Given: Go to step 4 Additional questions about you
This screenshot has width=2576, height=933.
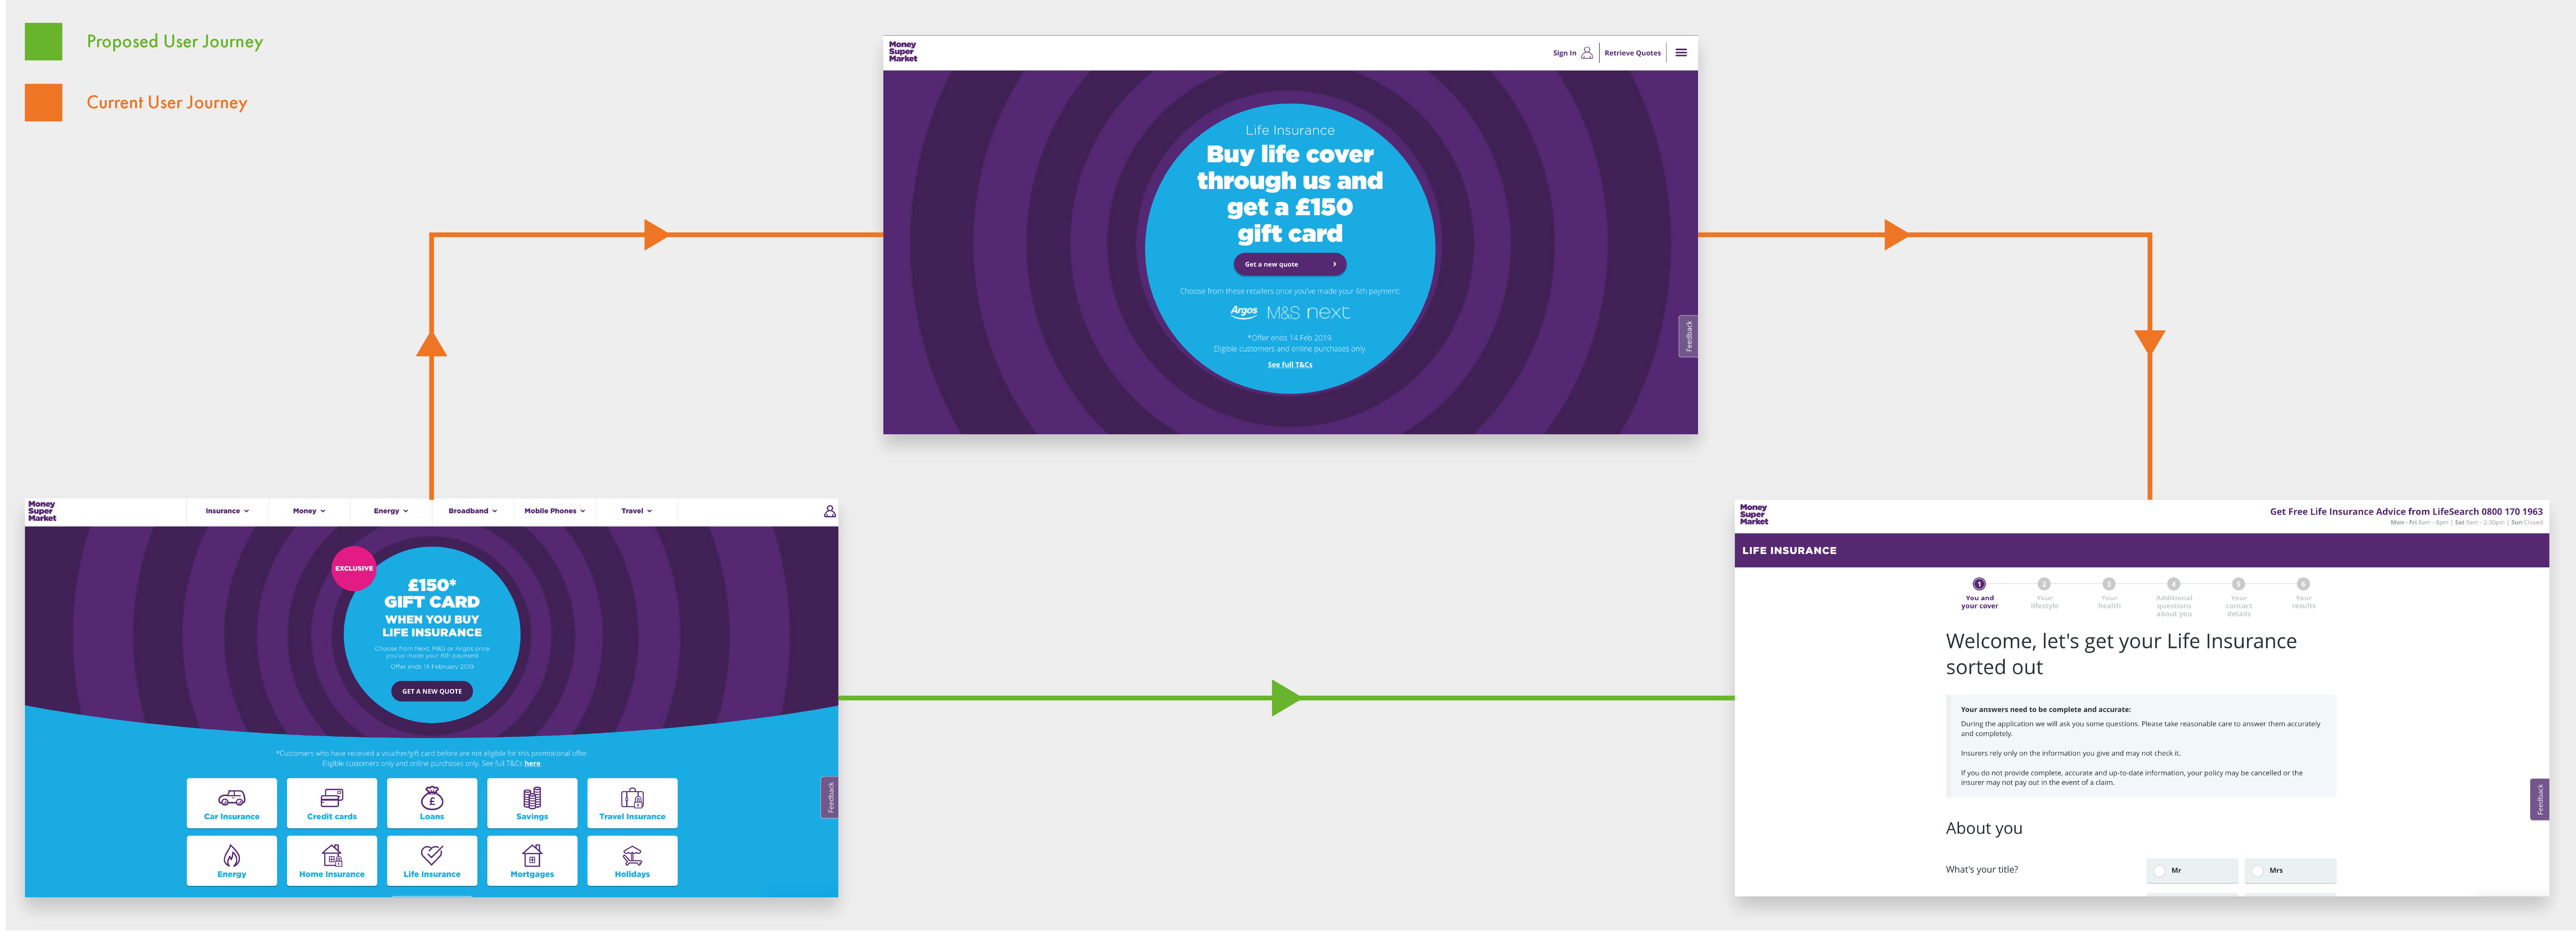Looking at the screenshot, I should [2173, 597].
